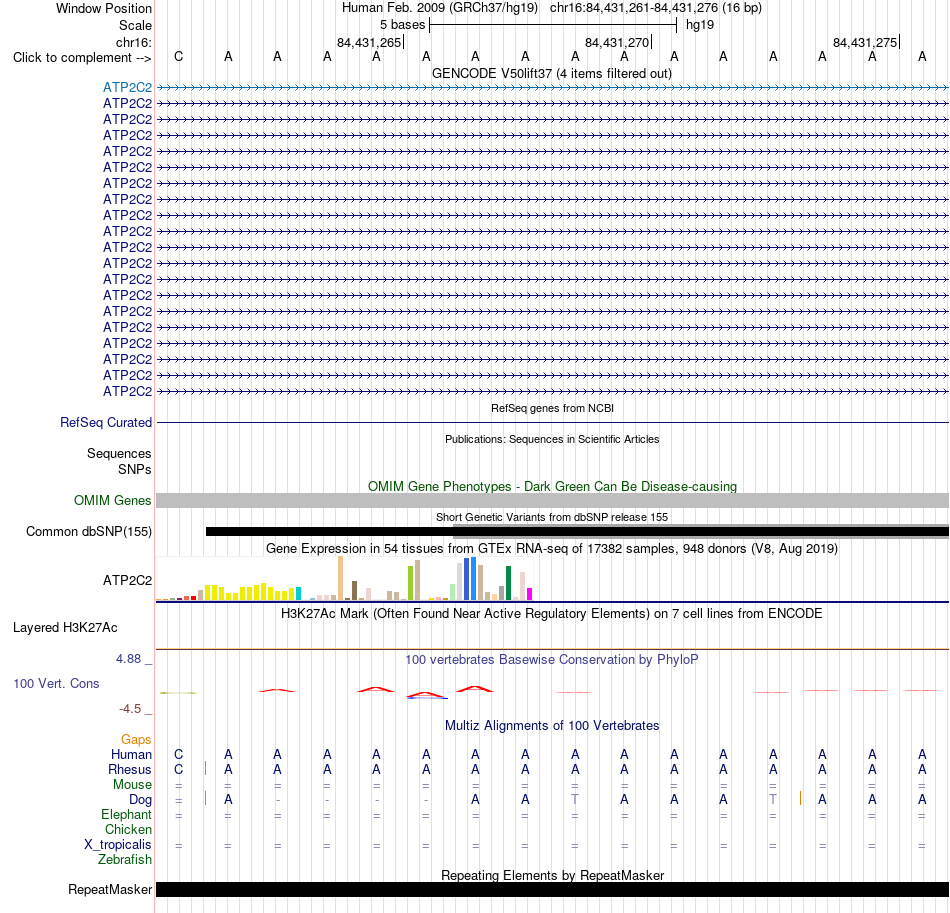Click the X_tropicalis species label

click(x=118, y=845)
